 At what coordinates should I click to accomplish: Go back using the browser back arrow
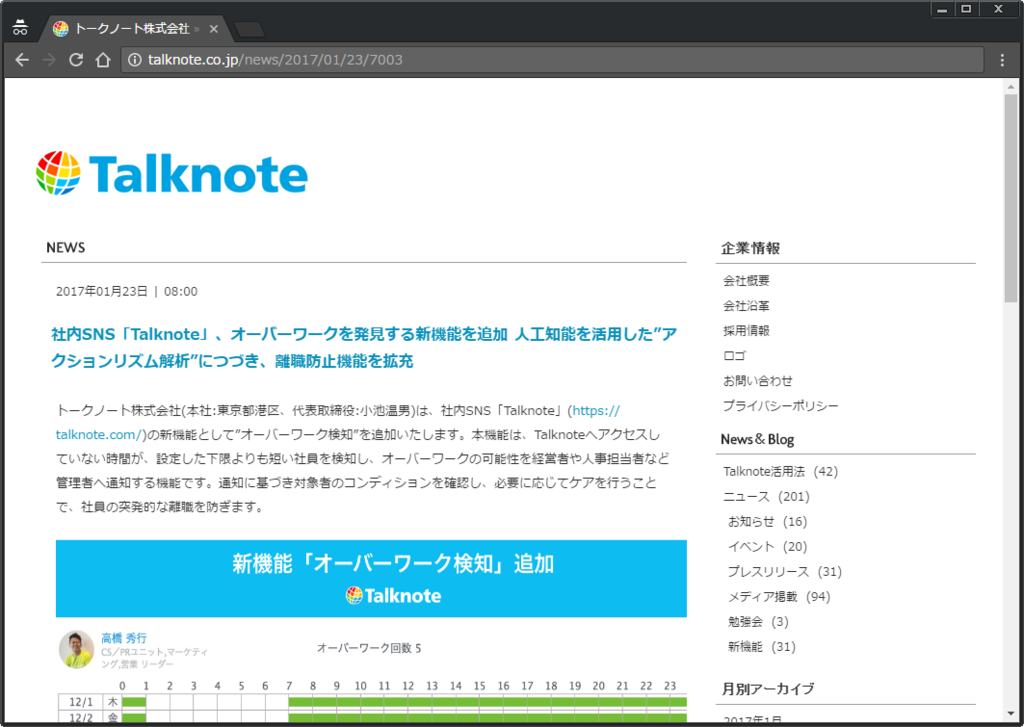tap(22, 60)
